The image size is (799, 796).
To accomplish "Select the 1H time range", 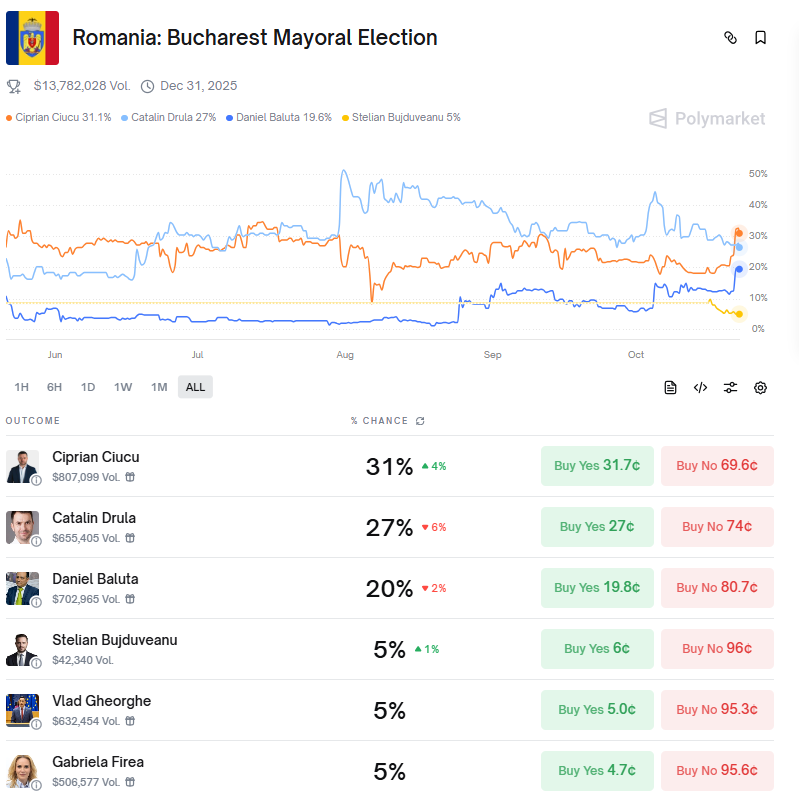I will click(x=21, y=387).
